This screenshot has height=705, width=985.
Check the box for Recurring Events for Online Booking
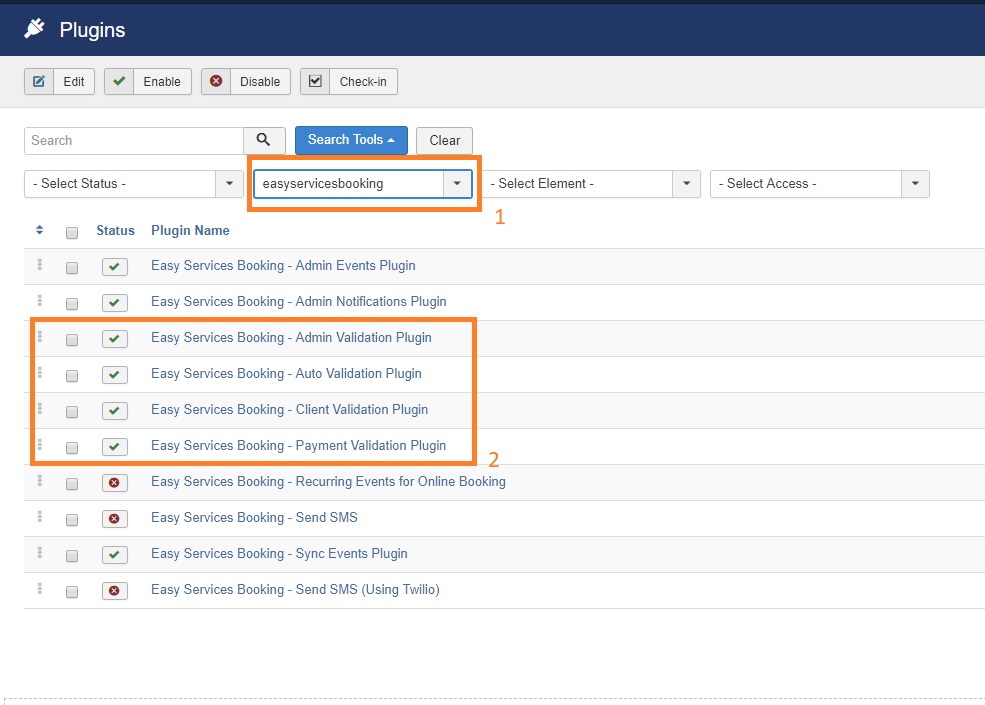[72, 484]
